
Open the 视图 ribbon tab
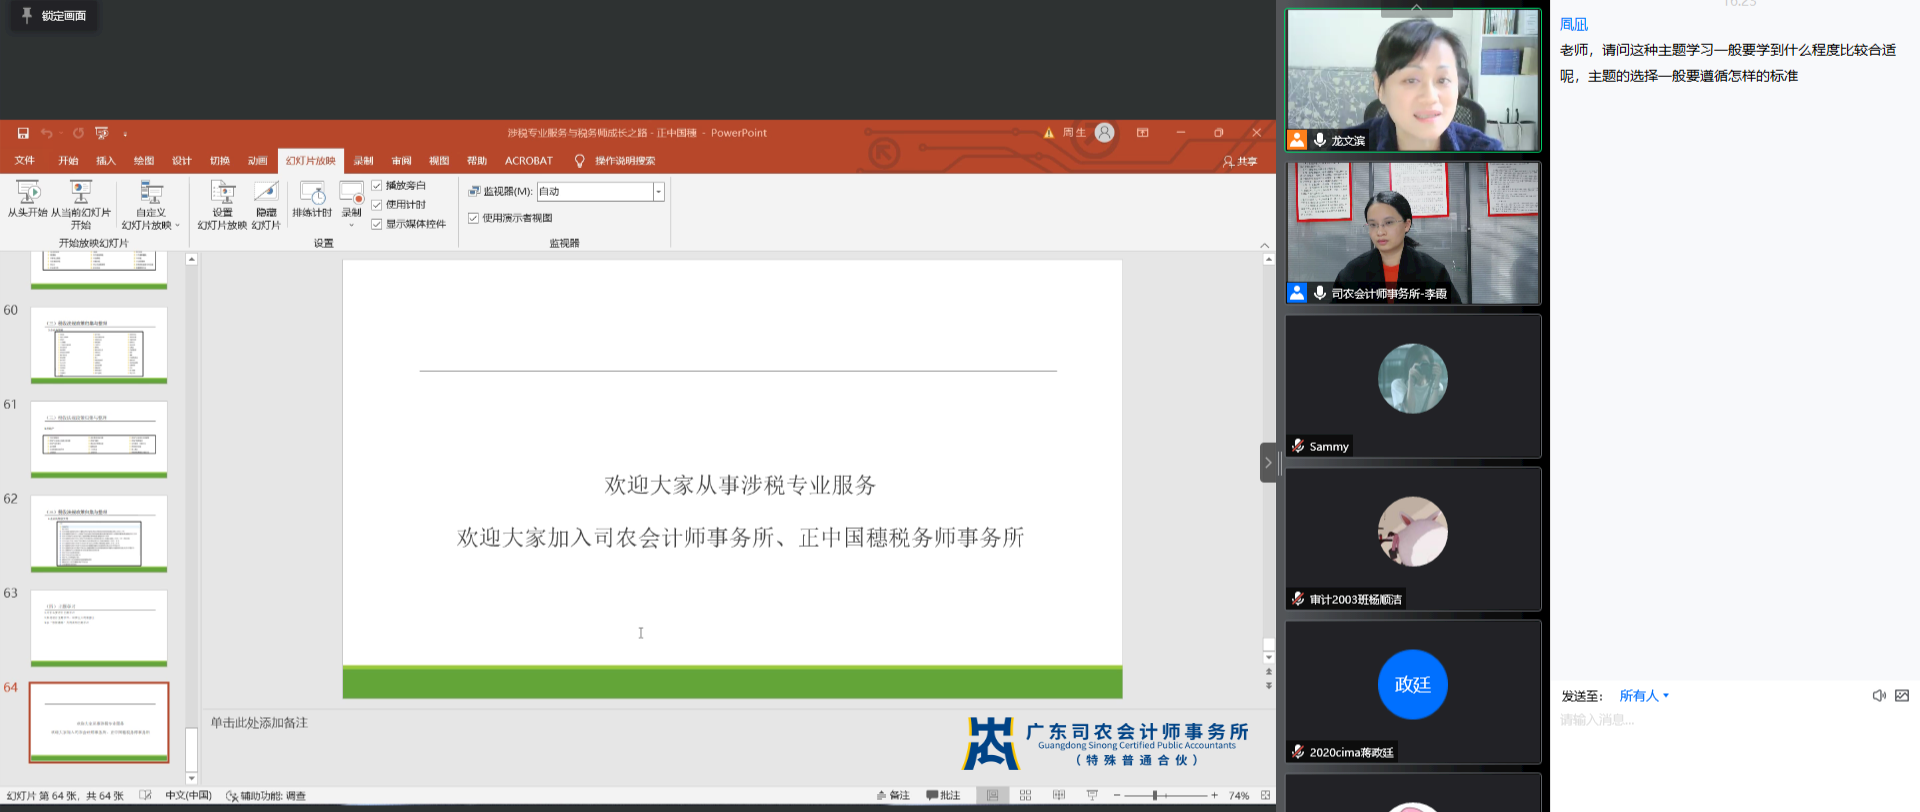pos(439,161)
